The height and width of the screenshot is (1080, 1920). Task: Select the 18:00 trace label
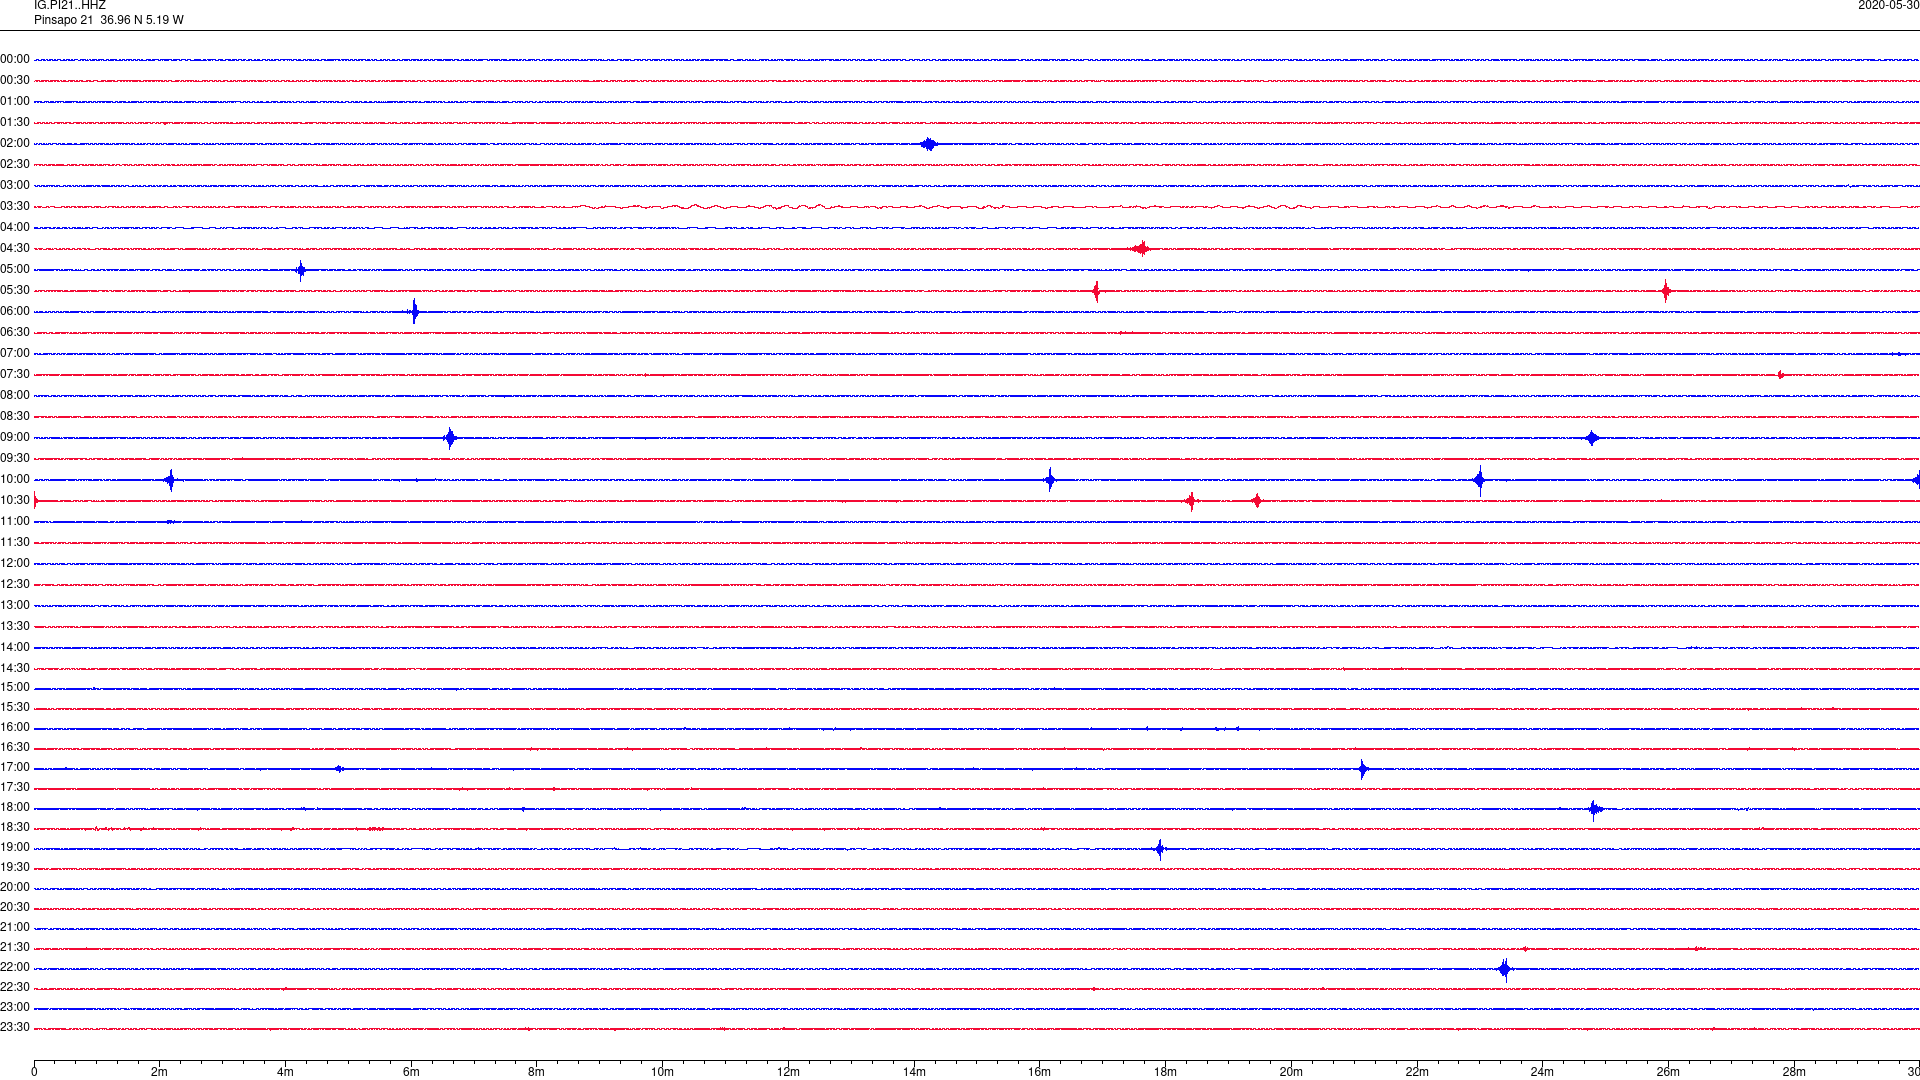15,808
